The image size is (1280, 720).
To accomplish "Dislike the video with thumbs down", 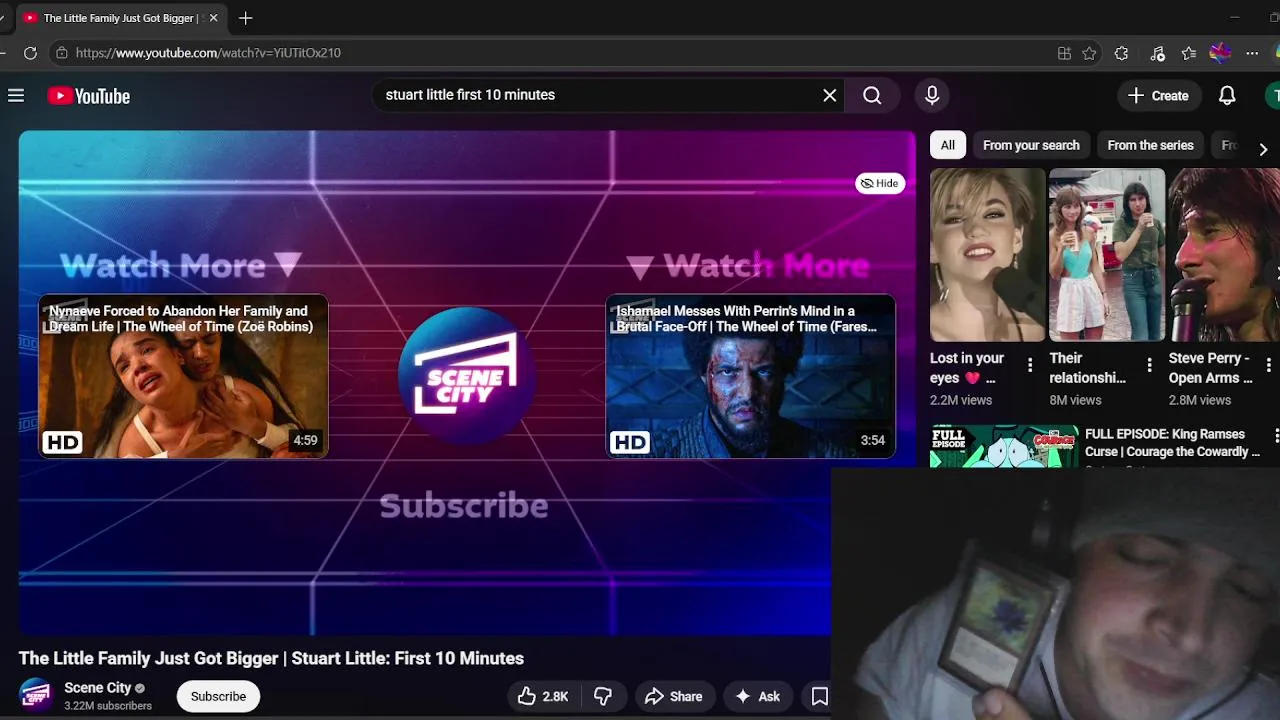I will pos(603,696).
